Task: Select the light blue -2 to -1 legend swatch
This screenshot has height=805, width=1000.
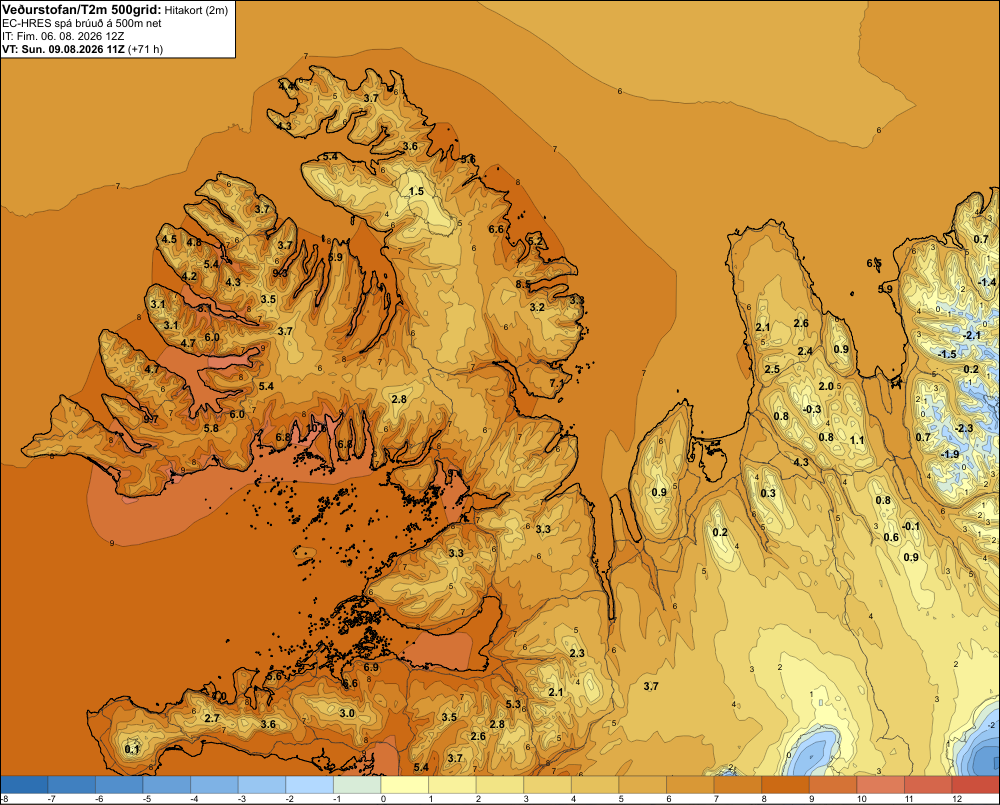Action: (310, 784)
